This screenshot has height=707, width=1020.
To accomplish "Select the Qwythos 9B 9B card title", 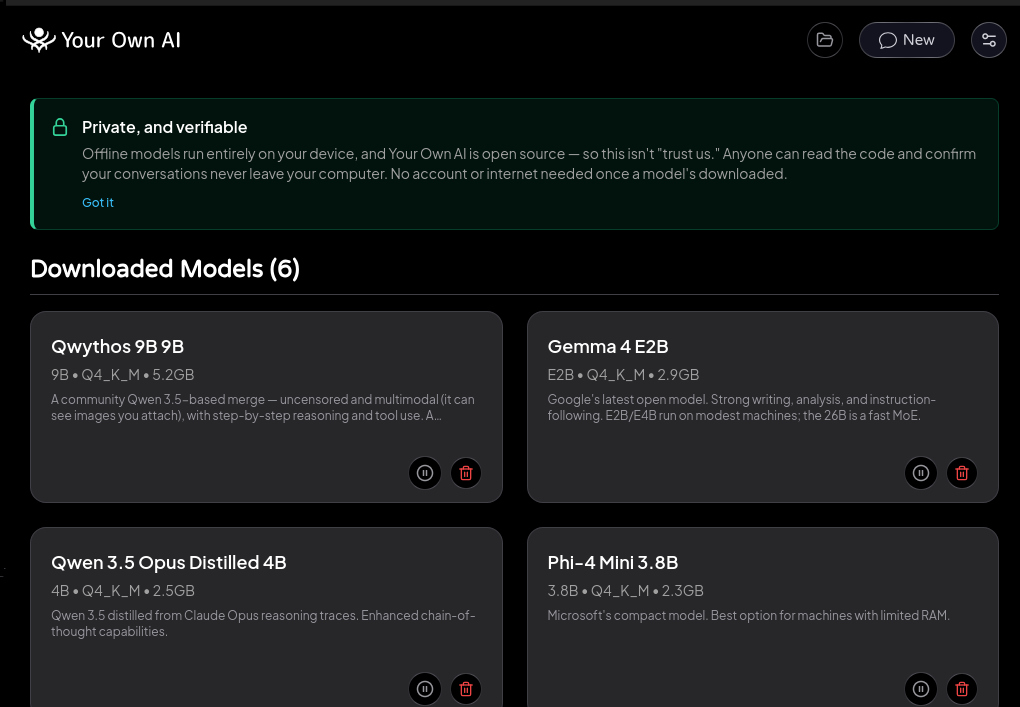I will 118,347.
